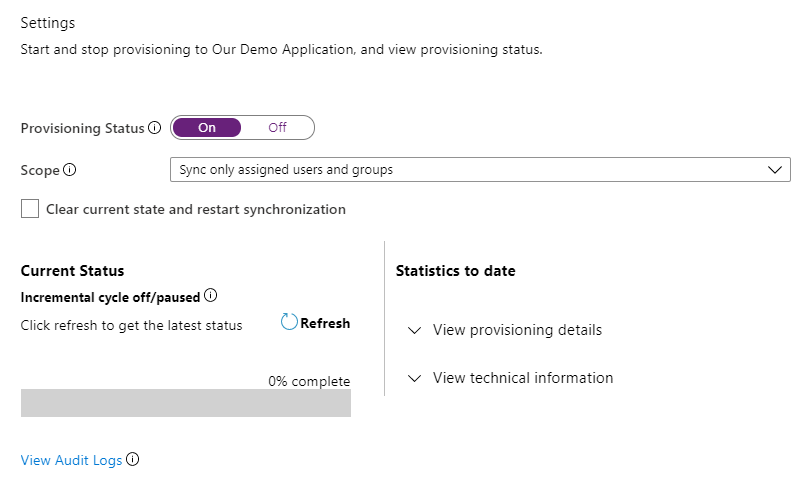Expand the View technical information label
The image size is (801, 490).
[x=522, y=378]
